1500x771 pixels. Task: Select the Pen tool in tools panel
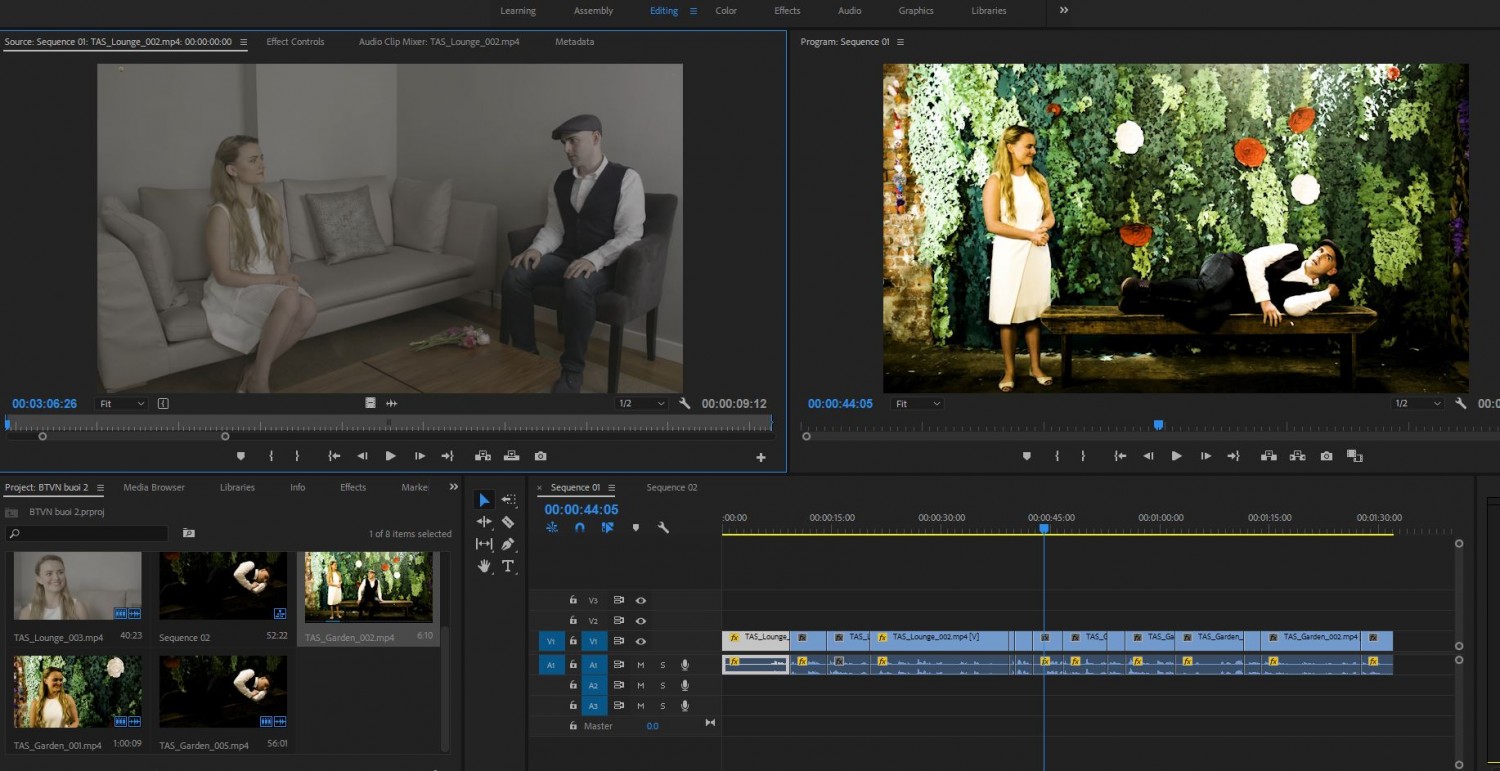[508, 544]
